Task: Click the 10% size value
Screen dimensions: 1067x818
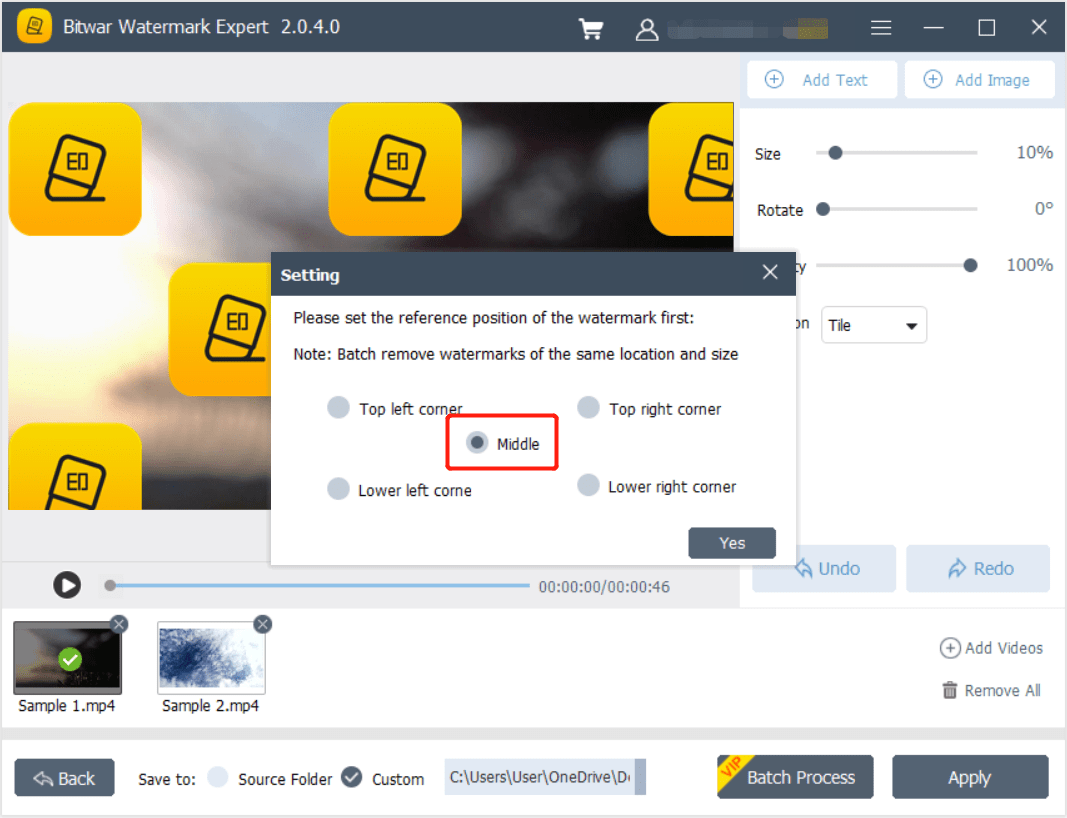Action: click(1034, 152)
